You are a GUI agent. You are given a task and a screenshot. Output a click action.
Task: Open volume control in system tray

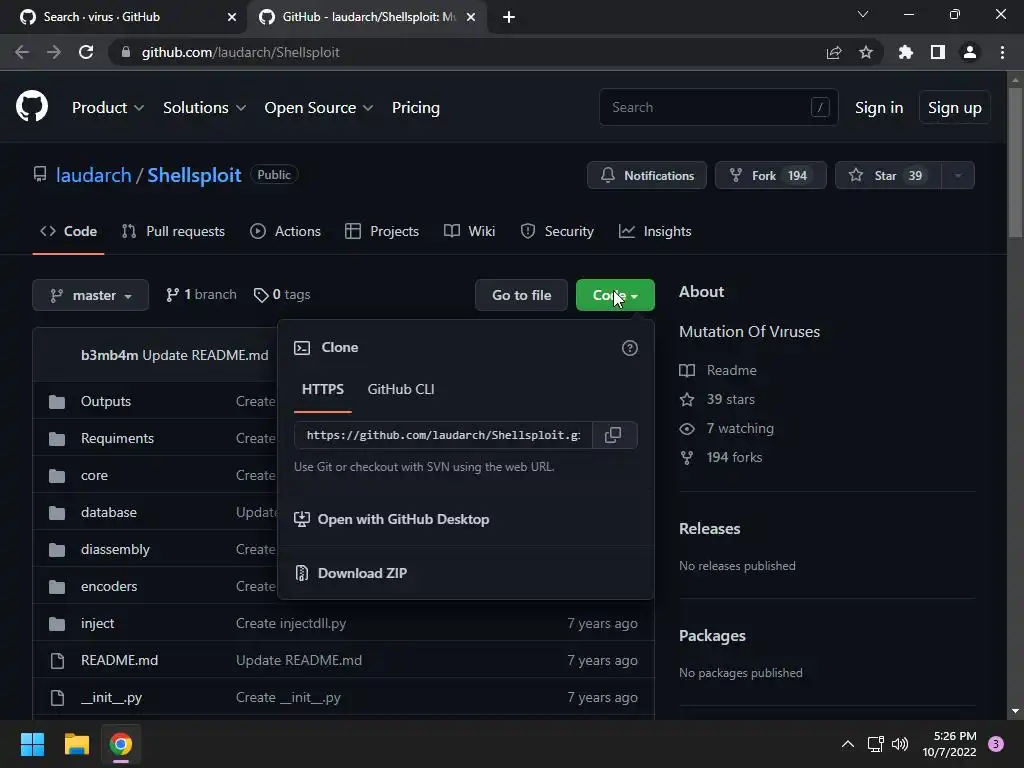click(900, 744)
